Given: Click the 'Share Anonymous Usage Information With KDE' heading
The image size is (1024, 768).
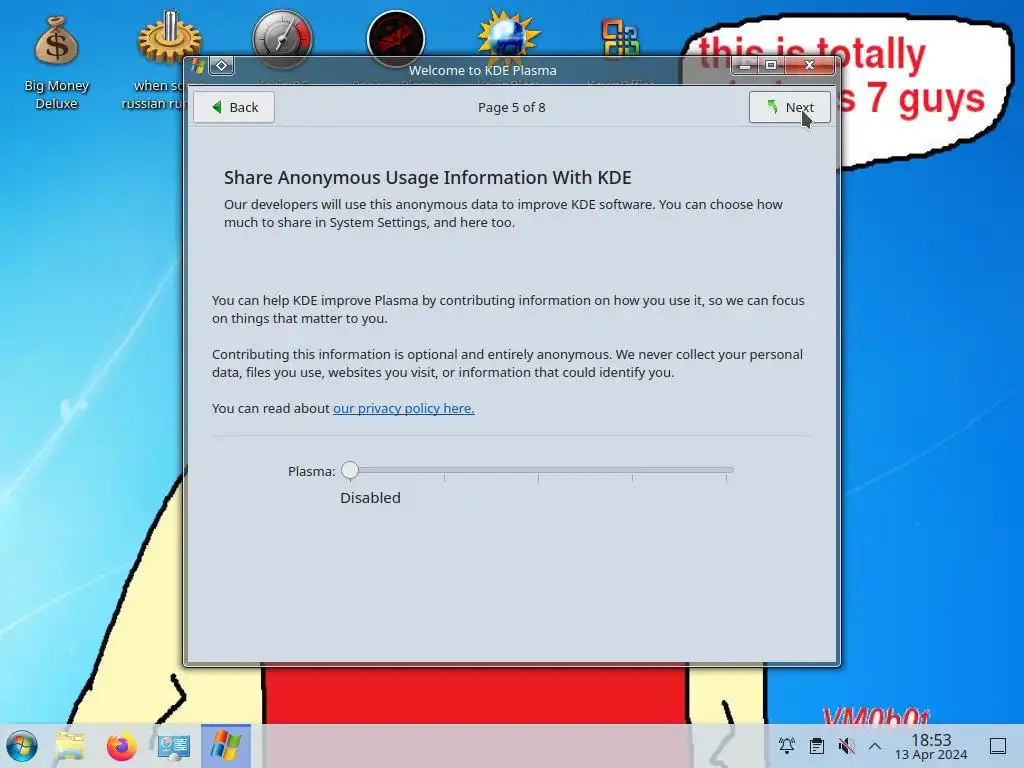Looking at the screenshot, I should point(428,178).
